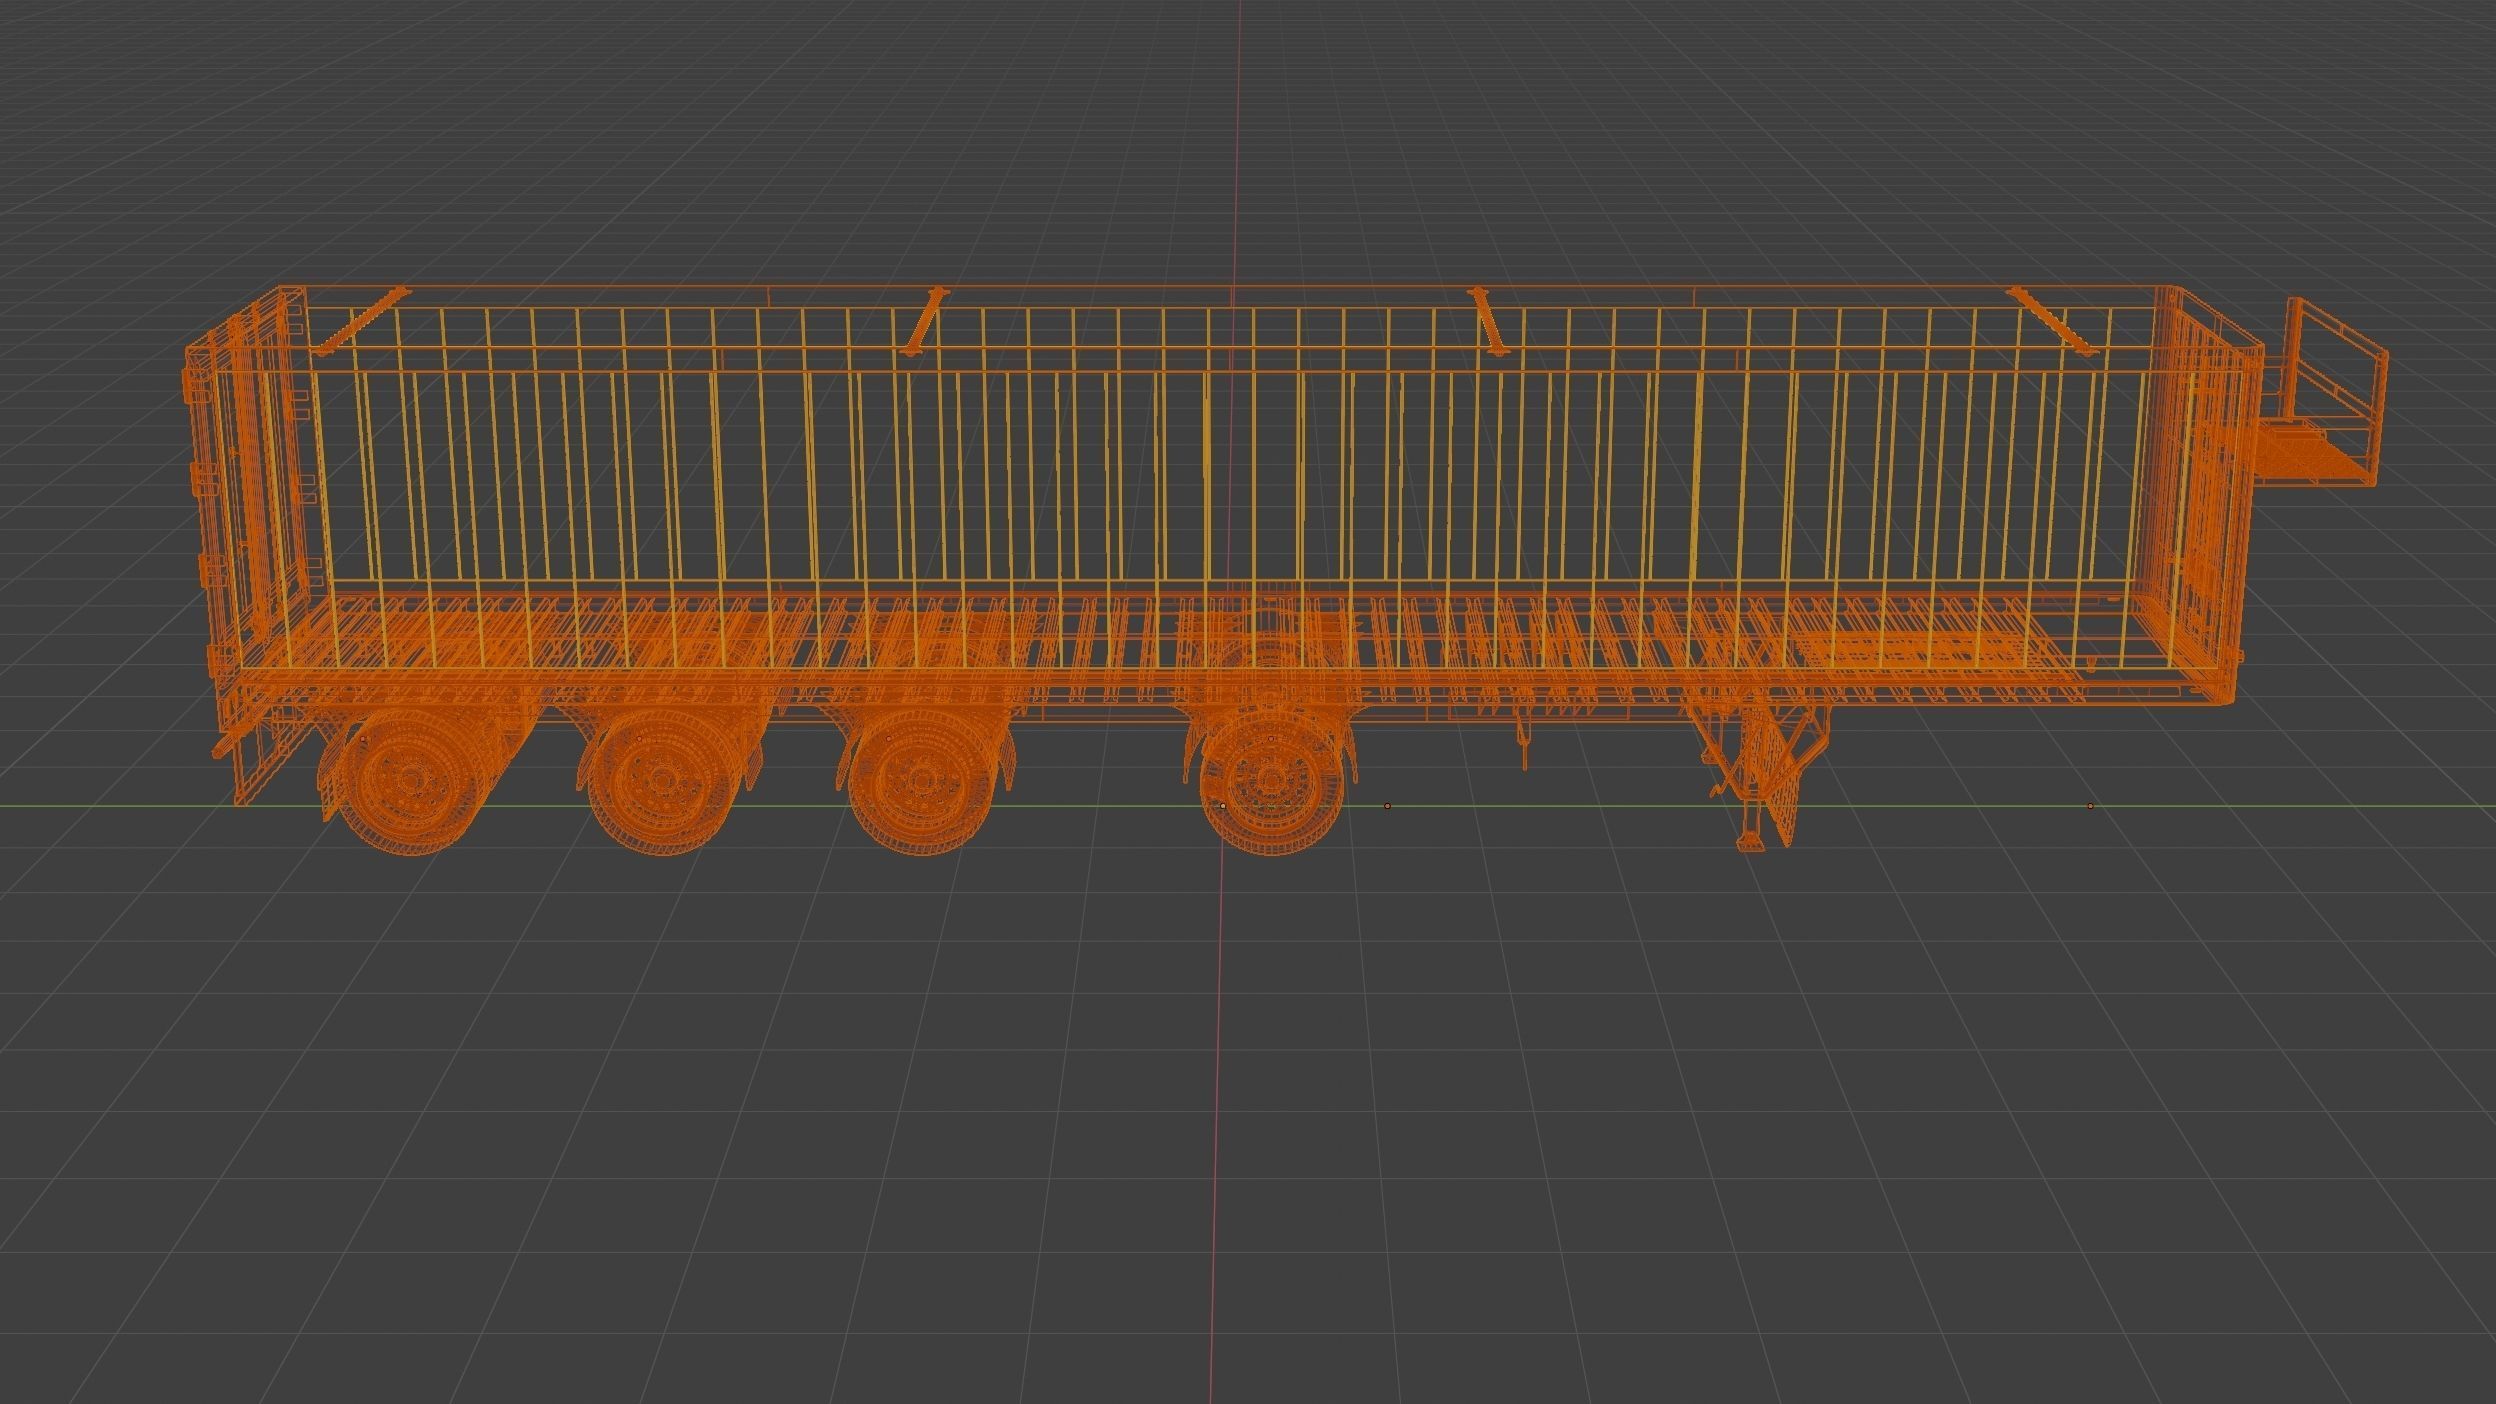Select the front-most single axle wheel
2496x1404 pixels.
[1272, 782]
